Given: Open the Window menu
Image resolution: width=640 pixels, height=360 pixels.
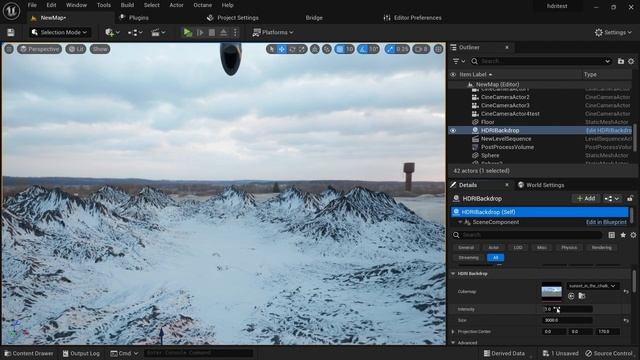Looking at the screenshot, I should click(x=76, y=5).
